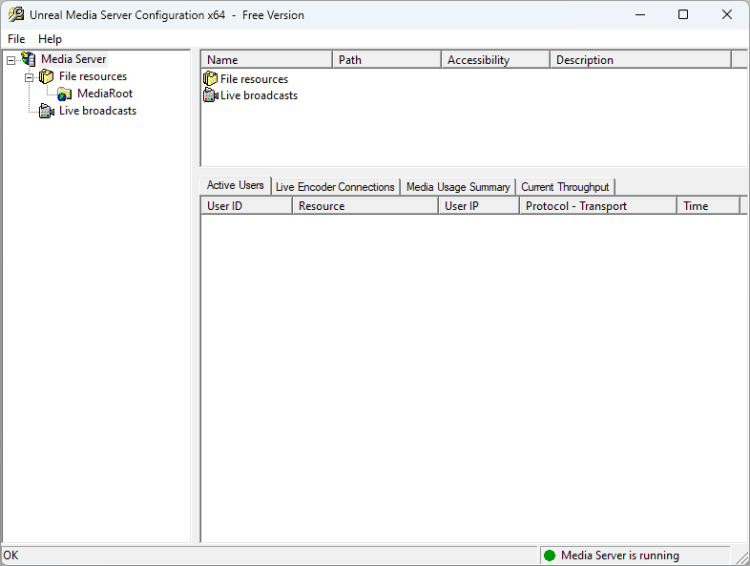
Task: Select Media Server label in tree
Action: coord(74,59)
